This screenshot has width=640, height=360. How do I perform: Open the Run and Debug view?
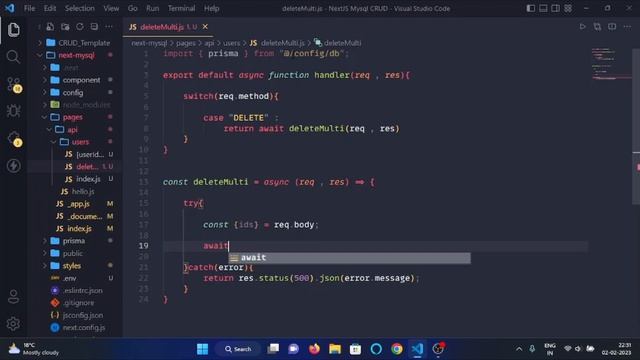click(13, 111)
